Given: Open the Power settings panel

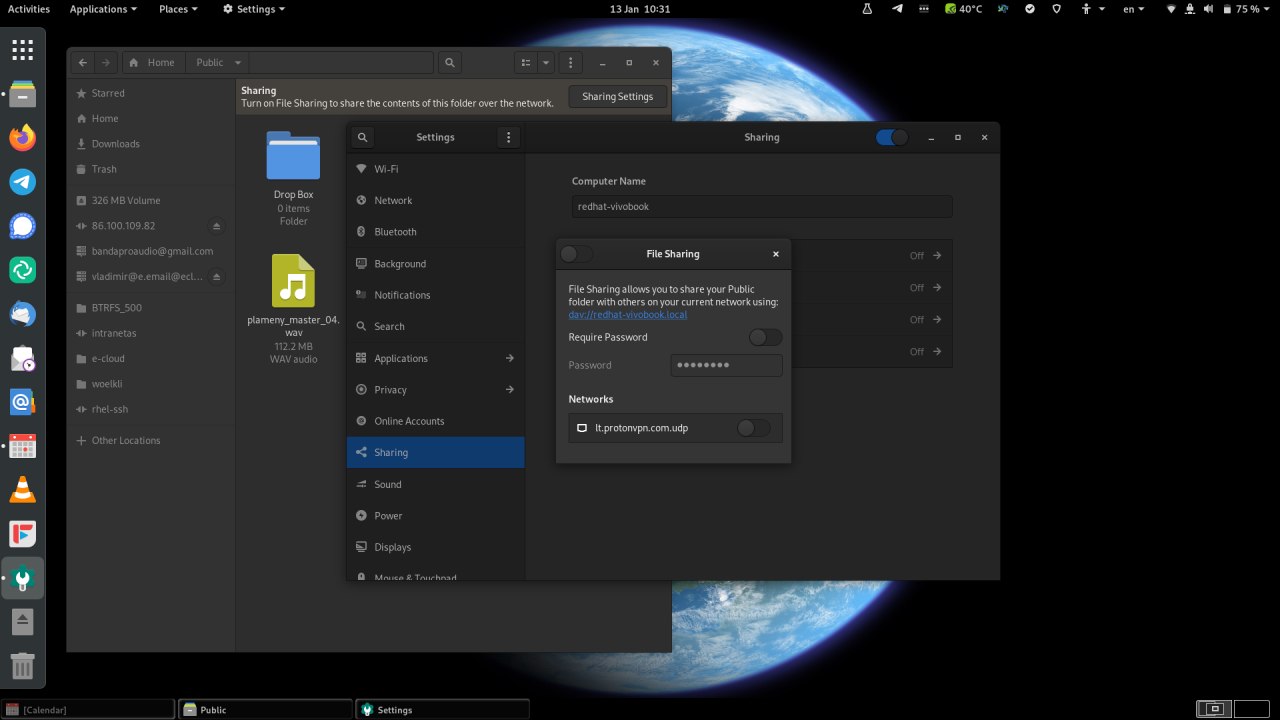Looking at the screenshot, I should point(435,516).
